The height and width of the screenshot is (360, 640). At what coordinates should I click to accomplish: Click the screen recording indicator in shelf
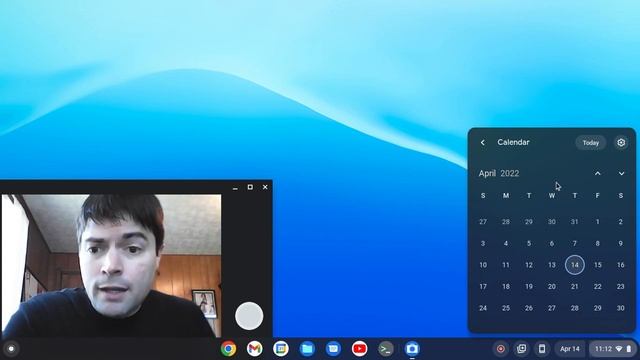501,349
